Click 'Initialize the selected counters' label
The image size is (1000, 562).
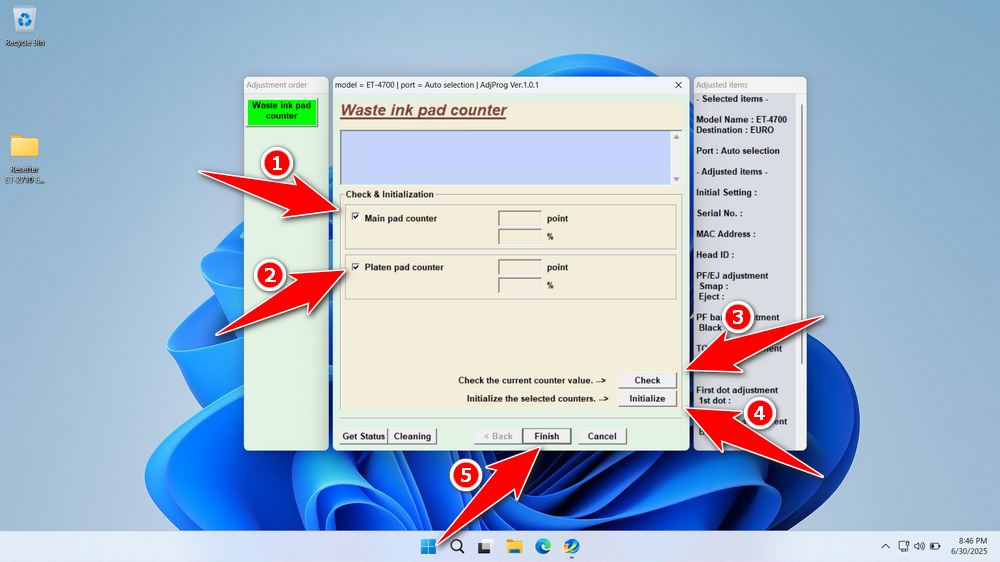tap(537, 399)
